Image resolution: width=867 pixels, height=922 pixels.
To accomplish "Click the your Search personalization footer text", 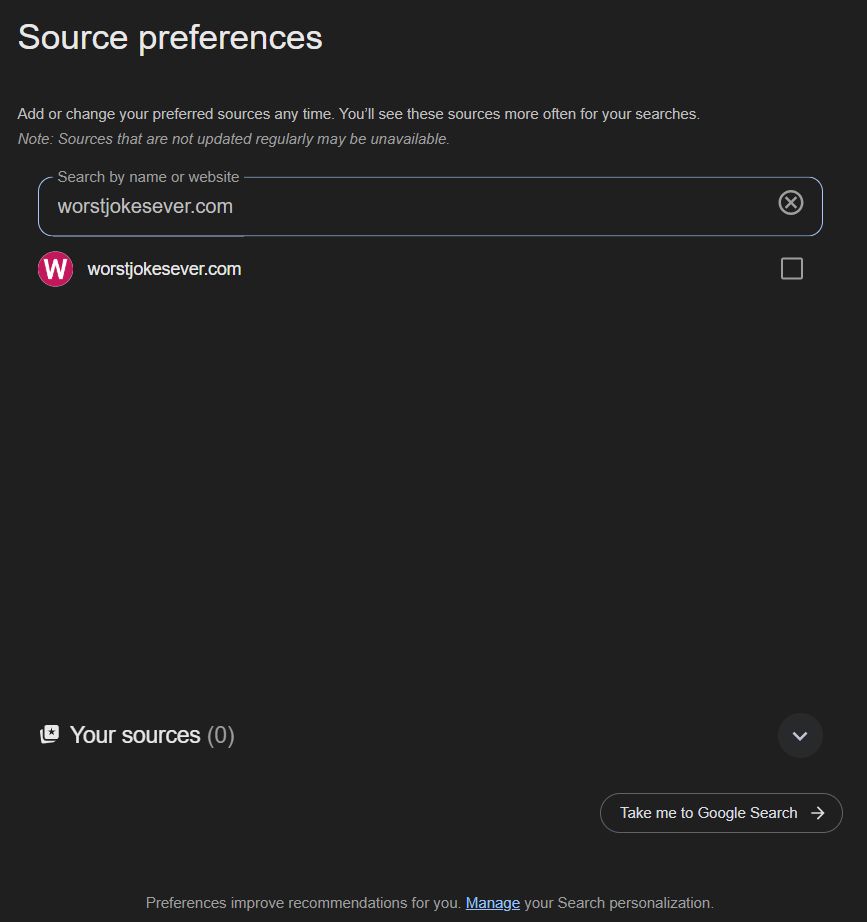I will pyautogui.click(x=618, y=903).
